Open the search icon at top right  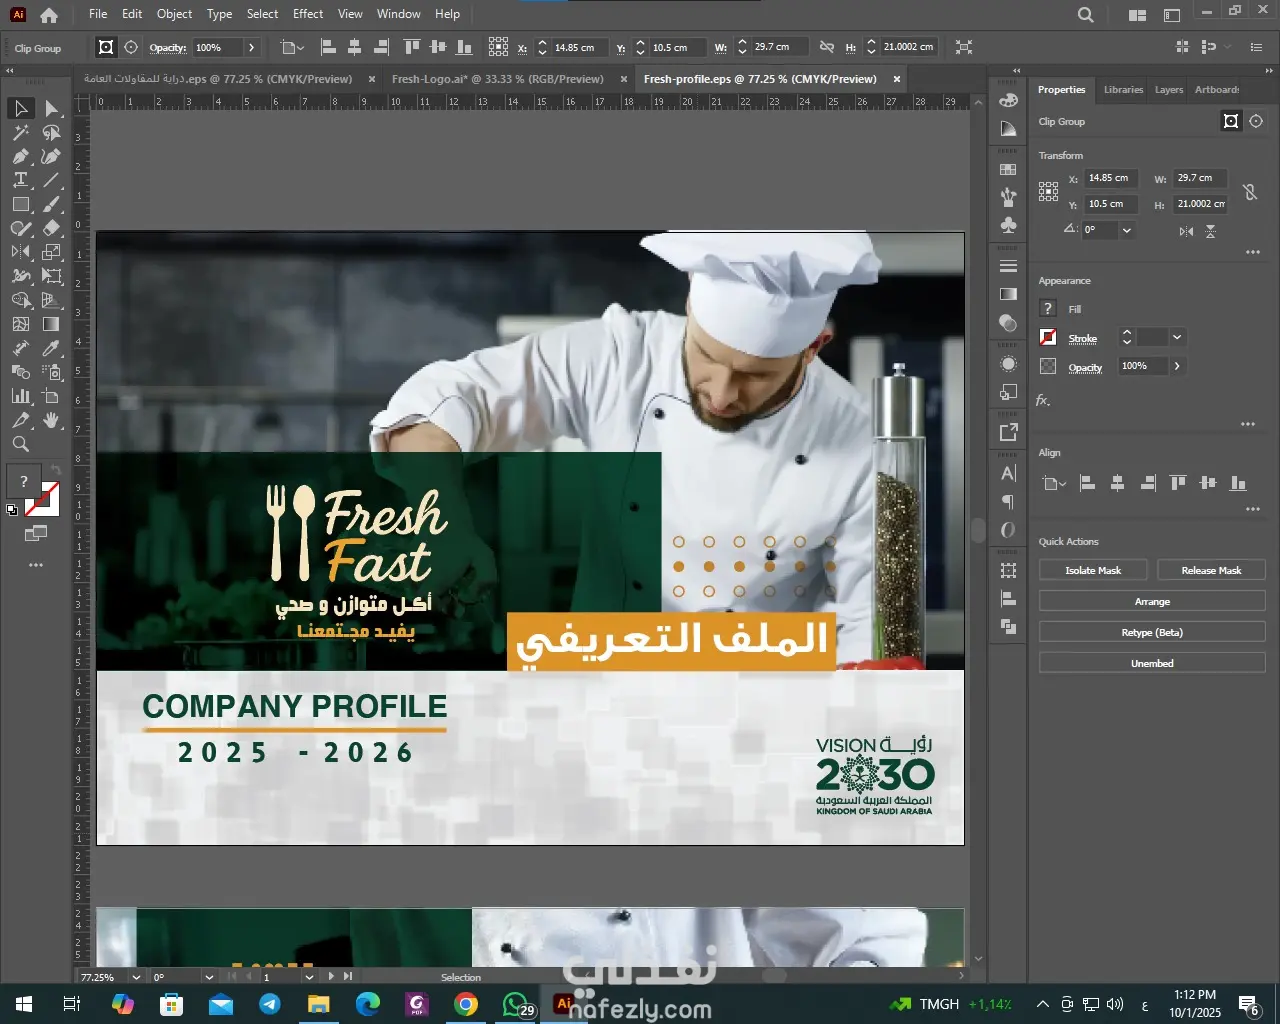pos(1086,15)
